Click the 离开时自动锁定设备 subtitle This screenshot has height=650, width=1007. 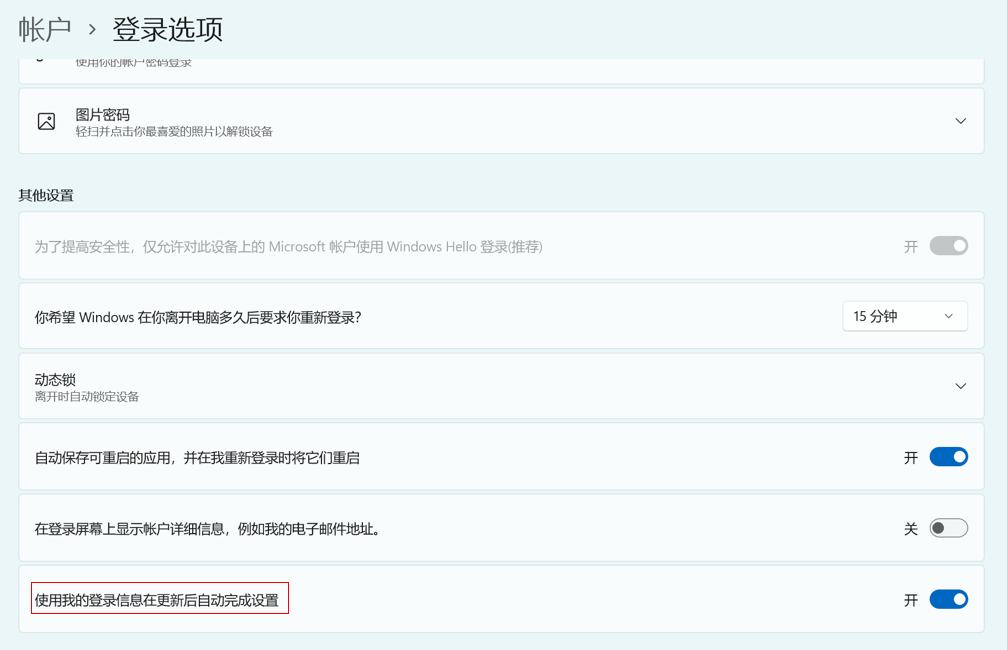(x=87, y=396)
